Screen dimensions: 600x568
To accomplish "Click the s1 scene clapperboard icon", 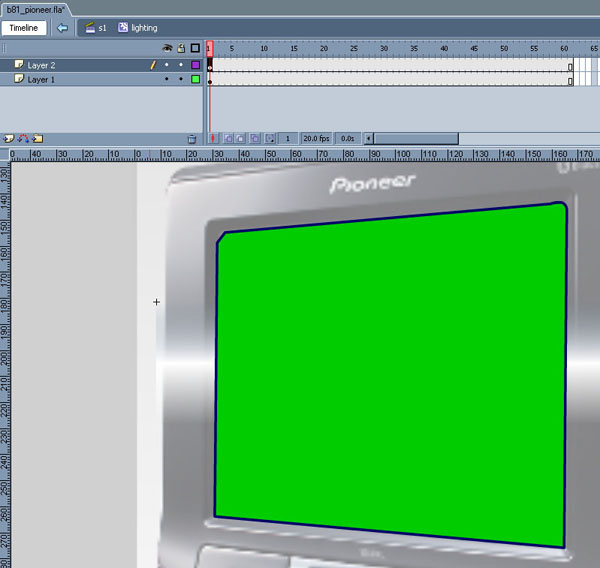I will pyautogui.click(x=90, y=28).
